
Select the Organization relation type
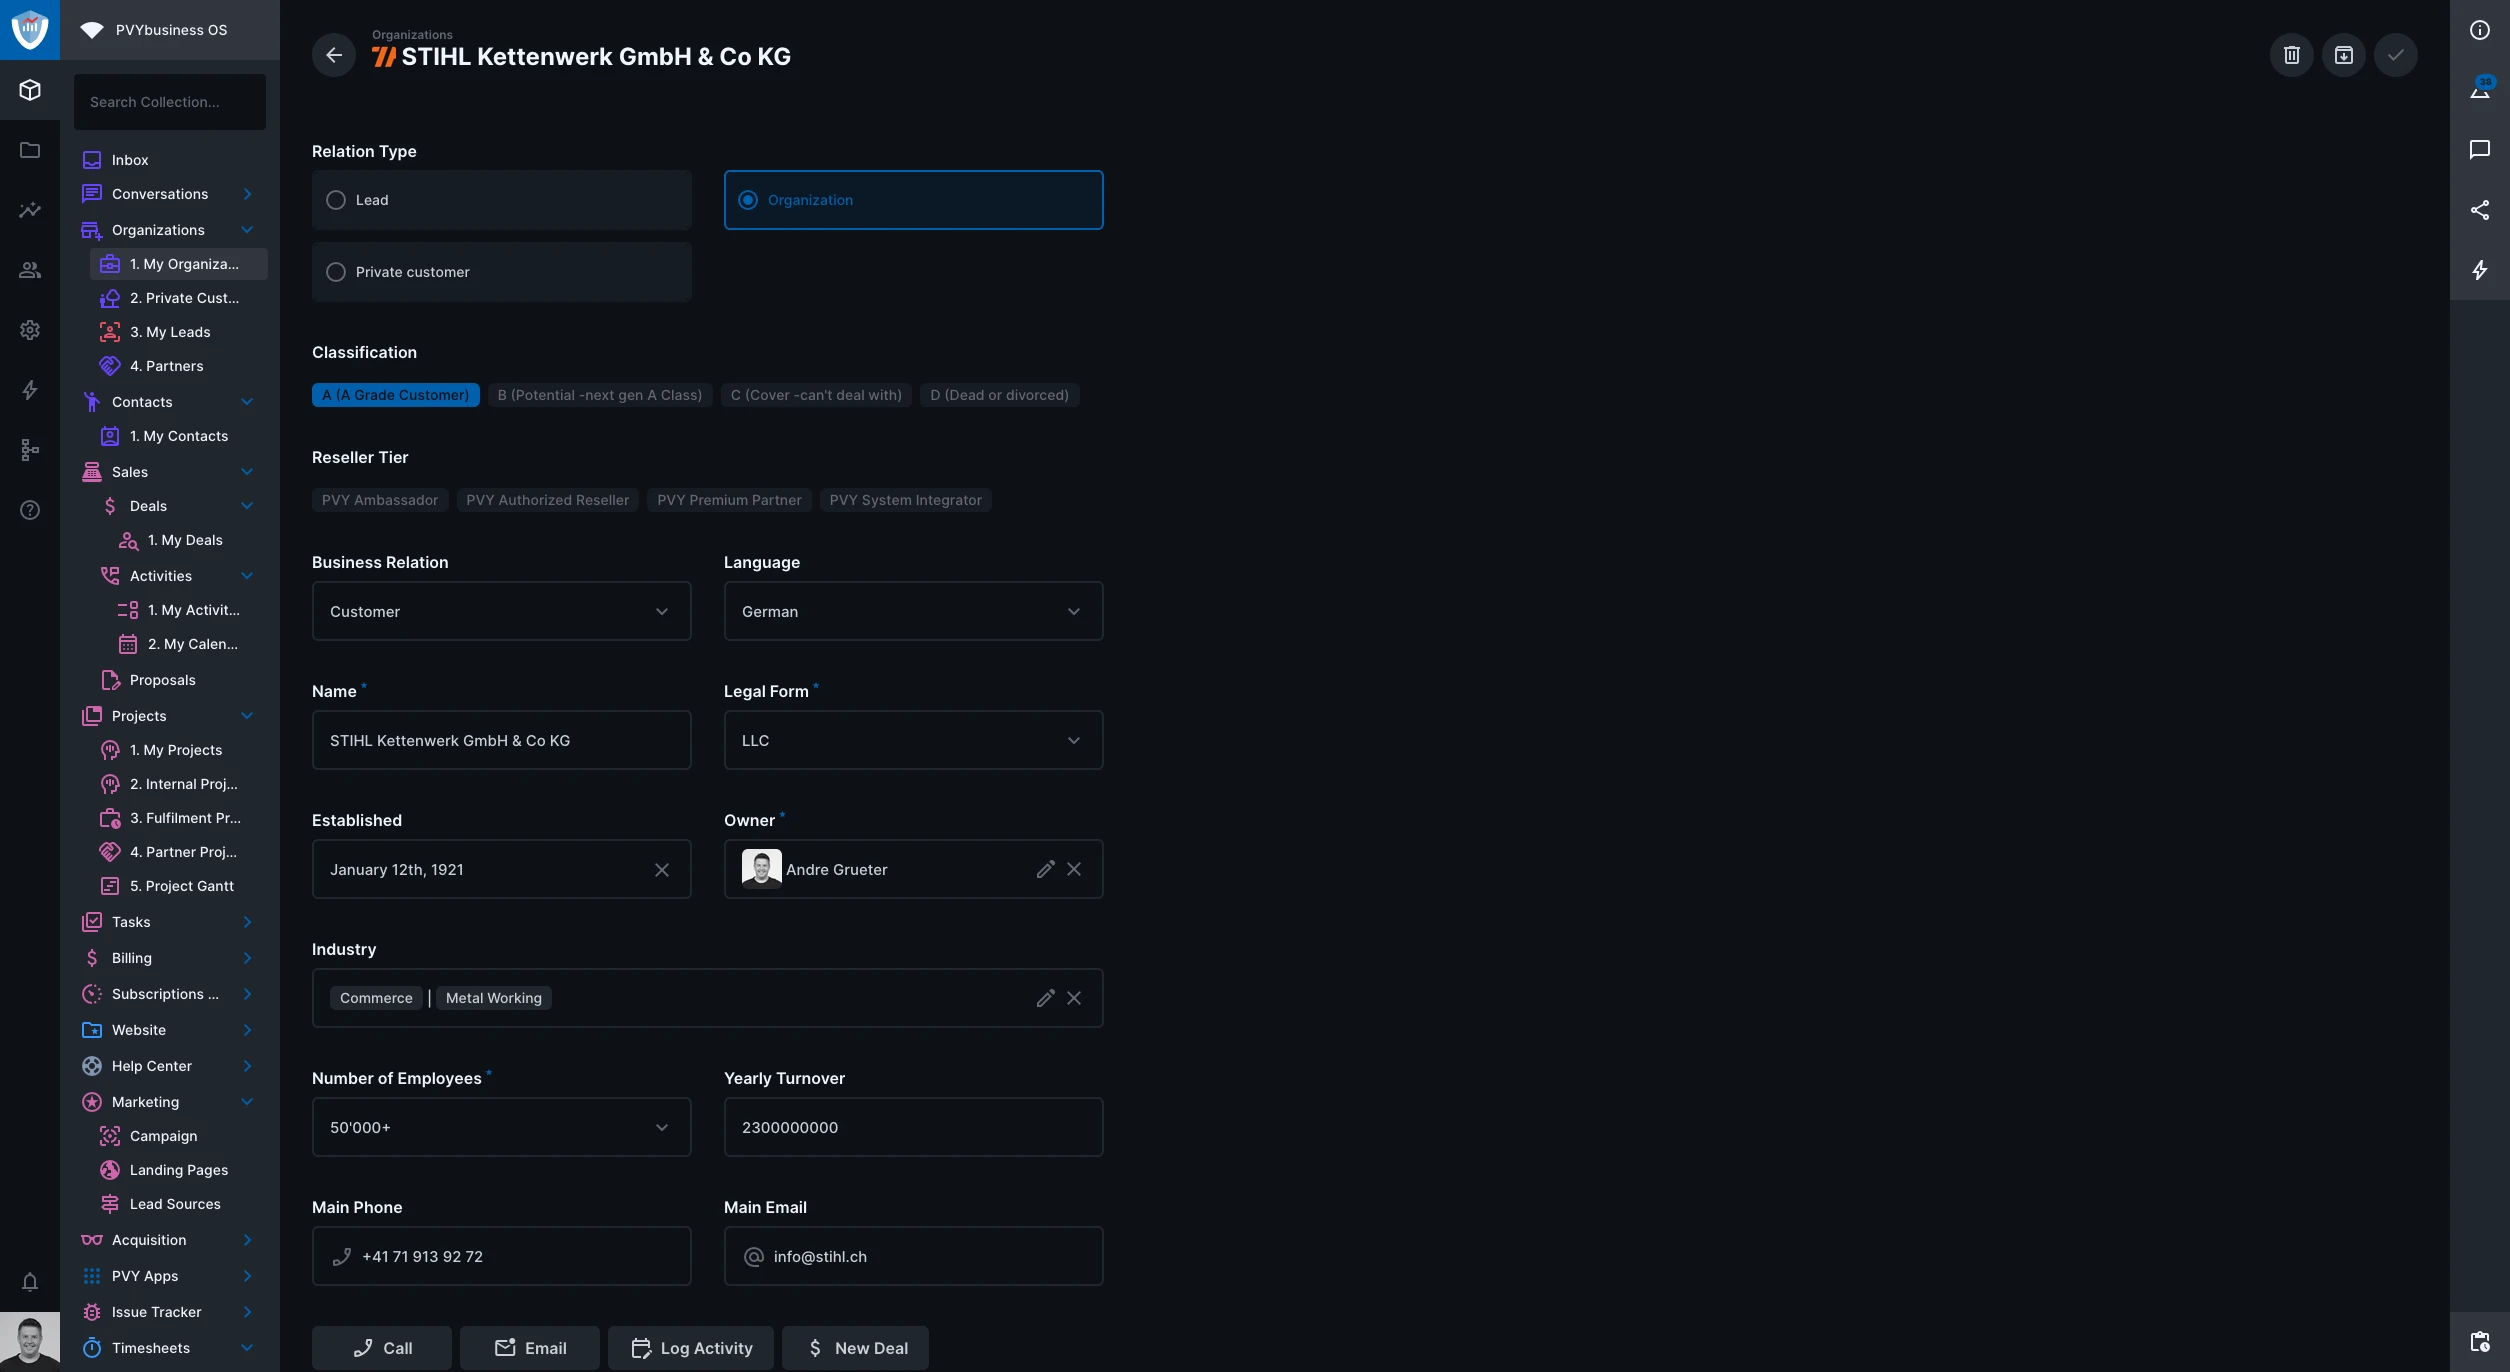[x=914, y=200]
